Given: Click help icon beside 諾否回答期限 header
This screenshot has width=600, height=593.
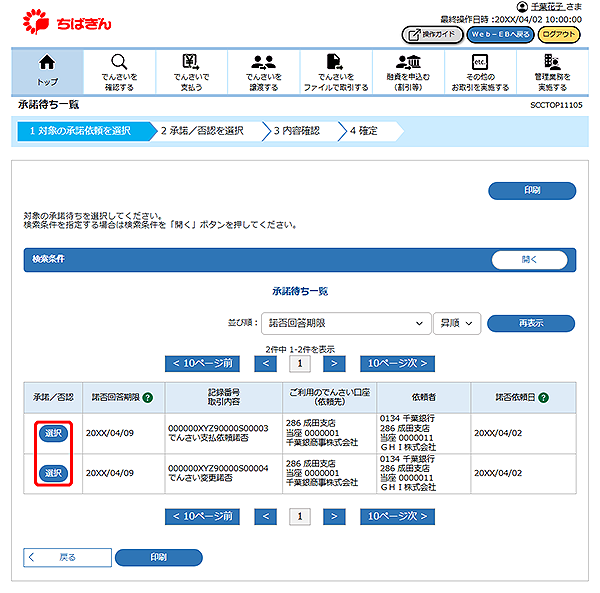Looking at the screenshot, I should click(147, 397).
